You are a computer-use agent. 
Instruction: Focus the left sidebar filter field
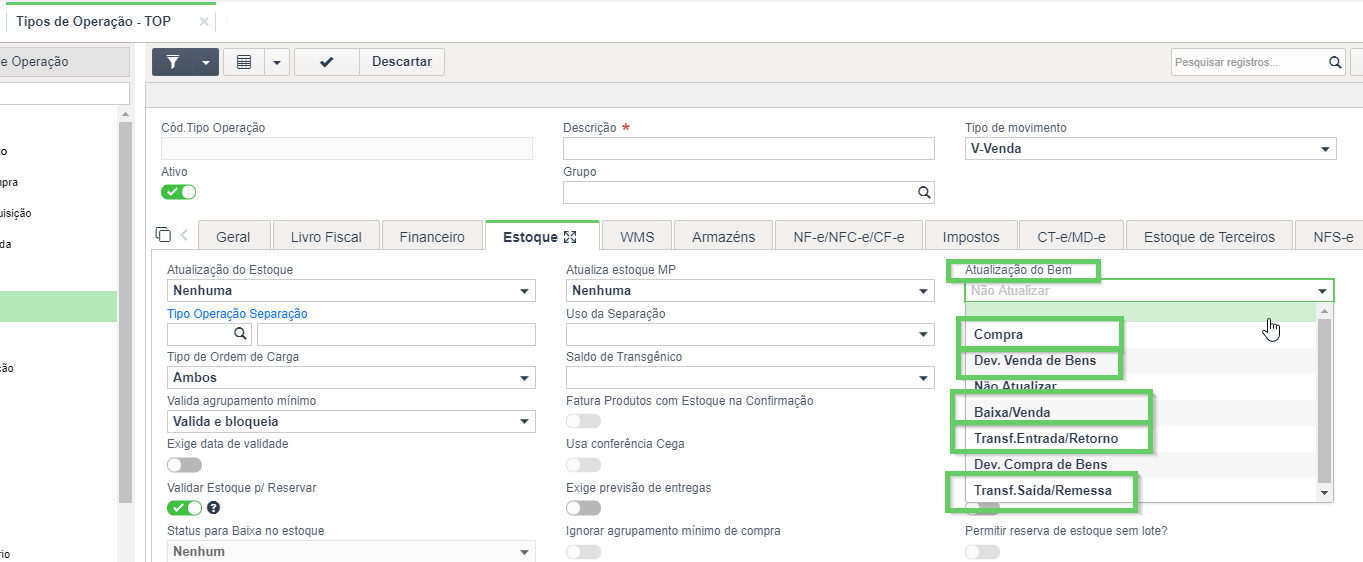click(x=64, y=93)
